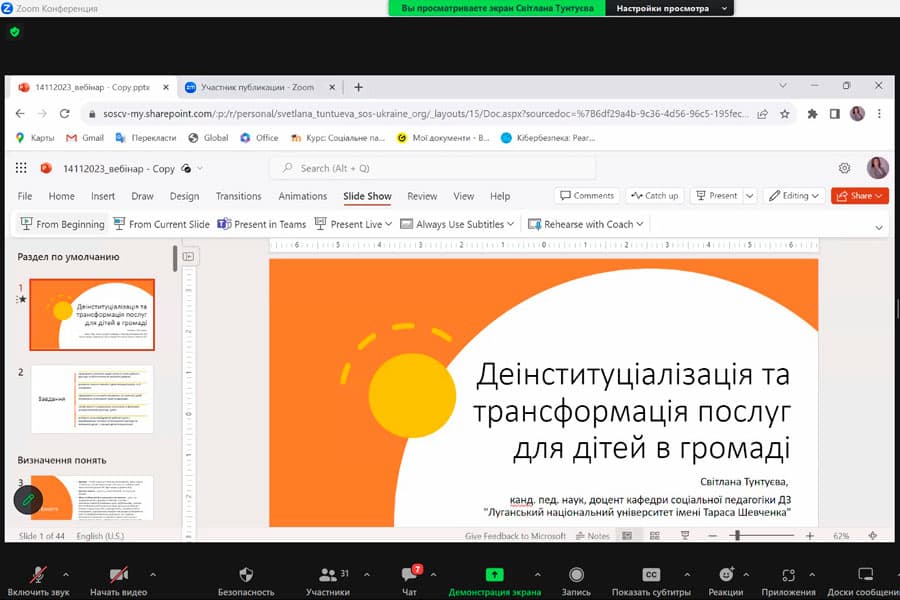Switch to the Review ribbon tab
The height and width of the screenshot is (600, 900).
(x=422, y=196)
